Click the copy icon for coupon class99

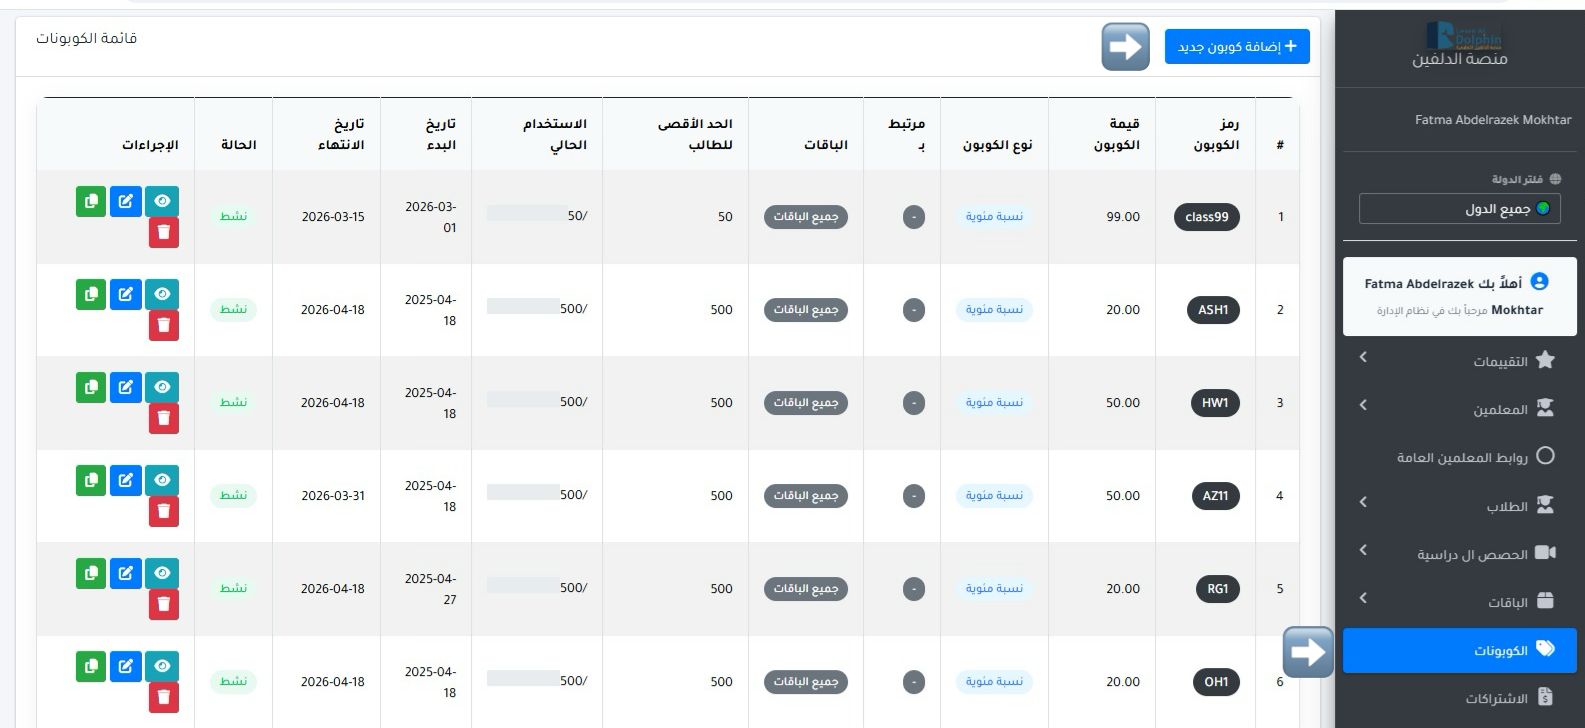[91, 201]
